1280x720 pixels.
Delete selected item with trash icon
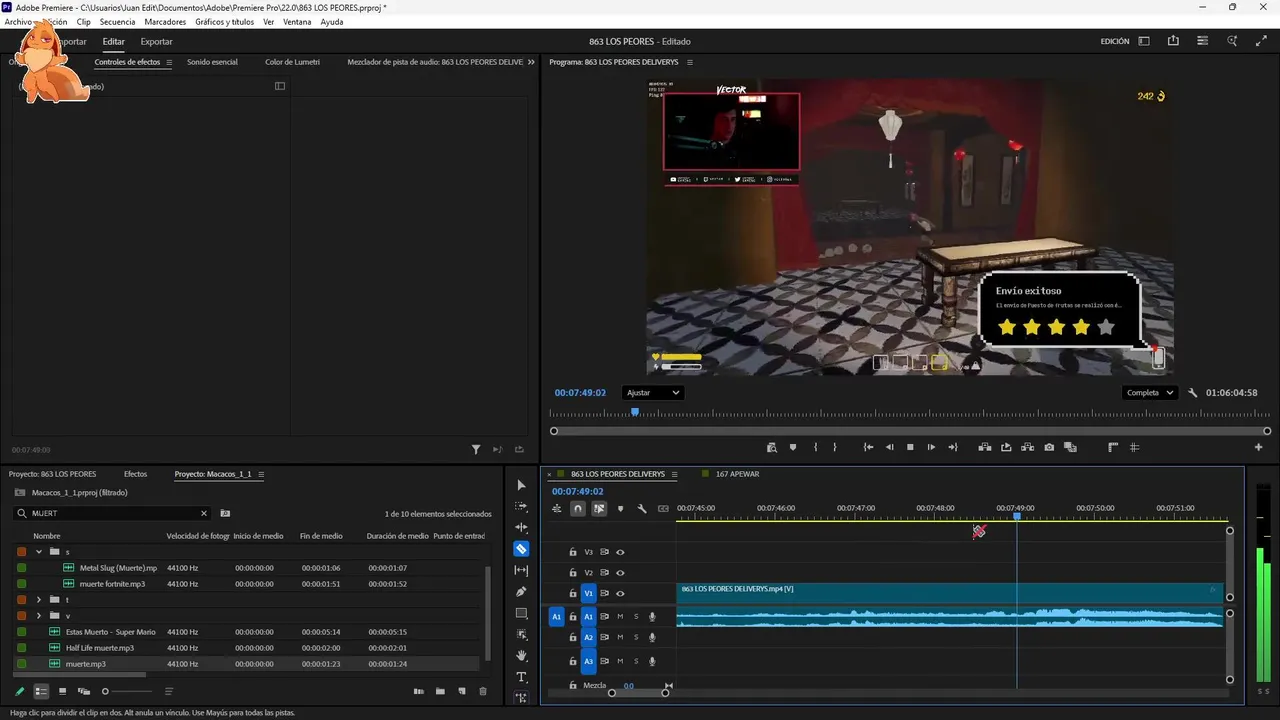483,691
